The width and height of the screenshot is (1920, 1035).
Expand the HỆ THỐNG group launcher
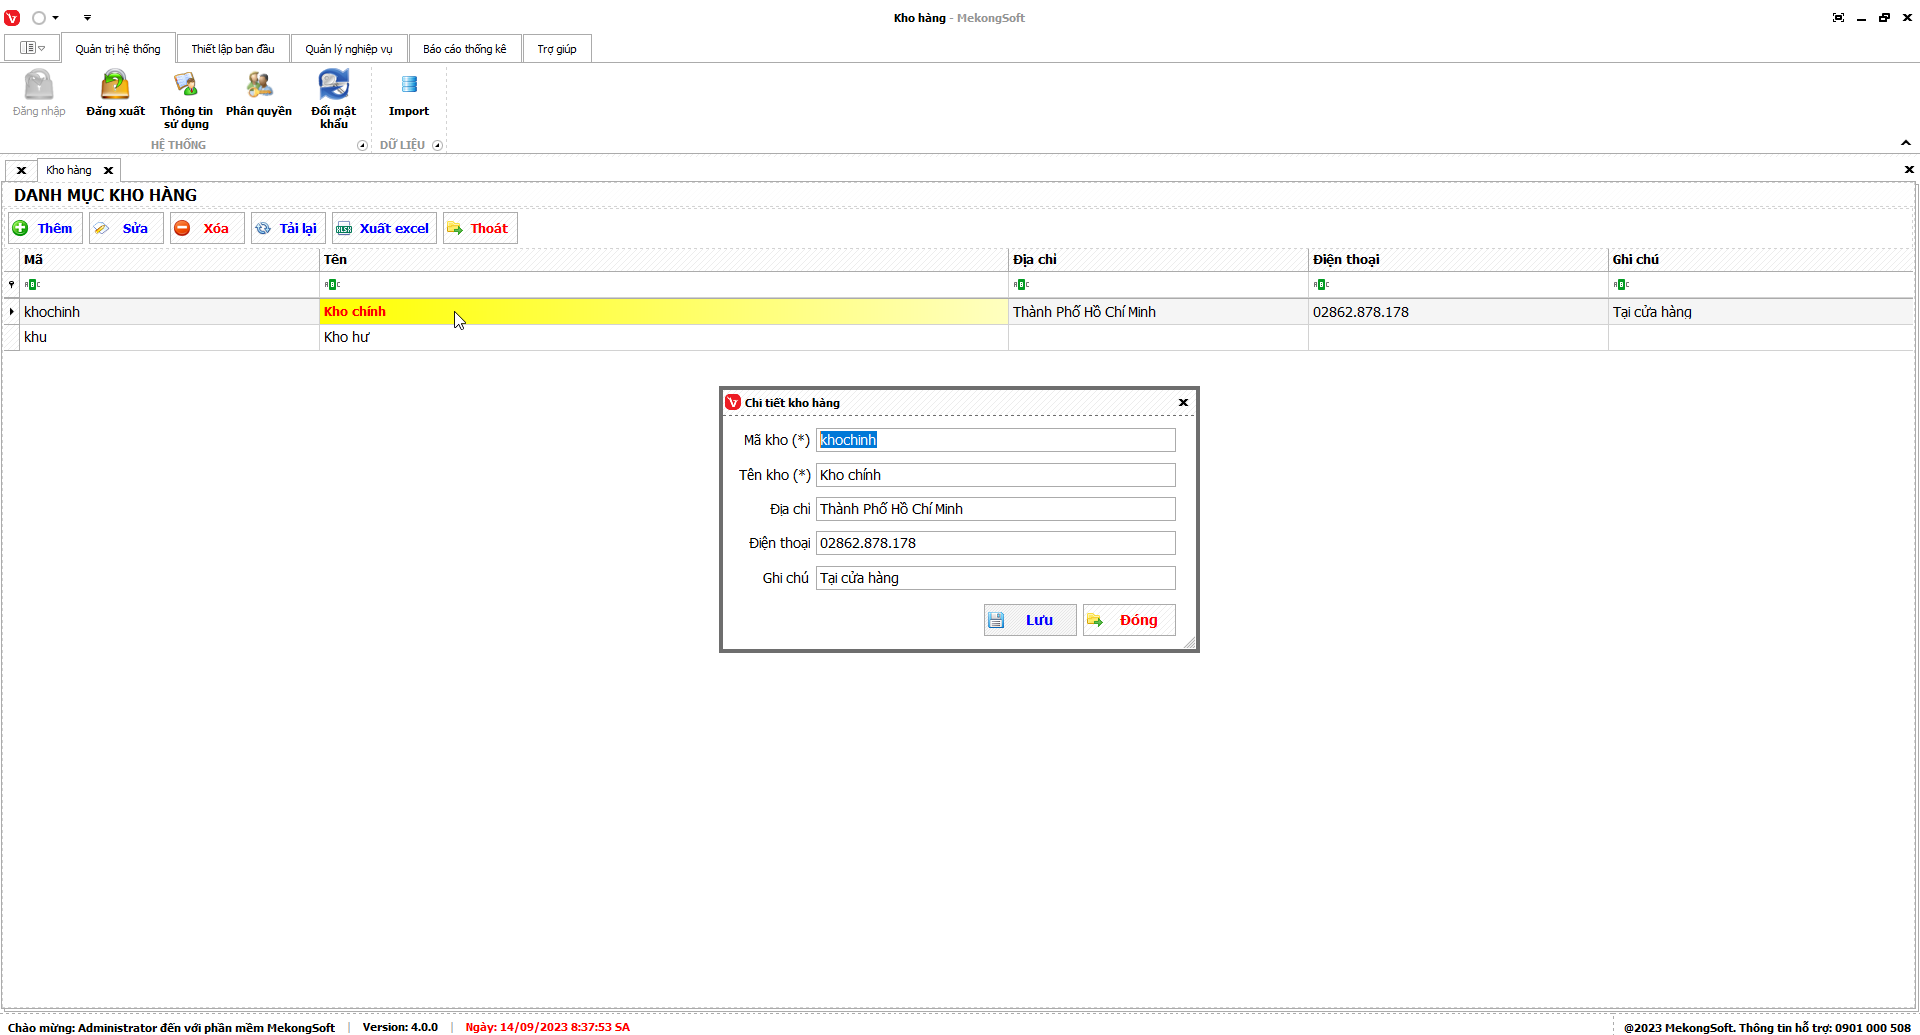pos(362,145)
